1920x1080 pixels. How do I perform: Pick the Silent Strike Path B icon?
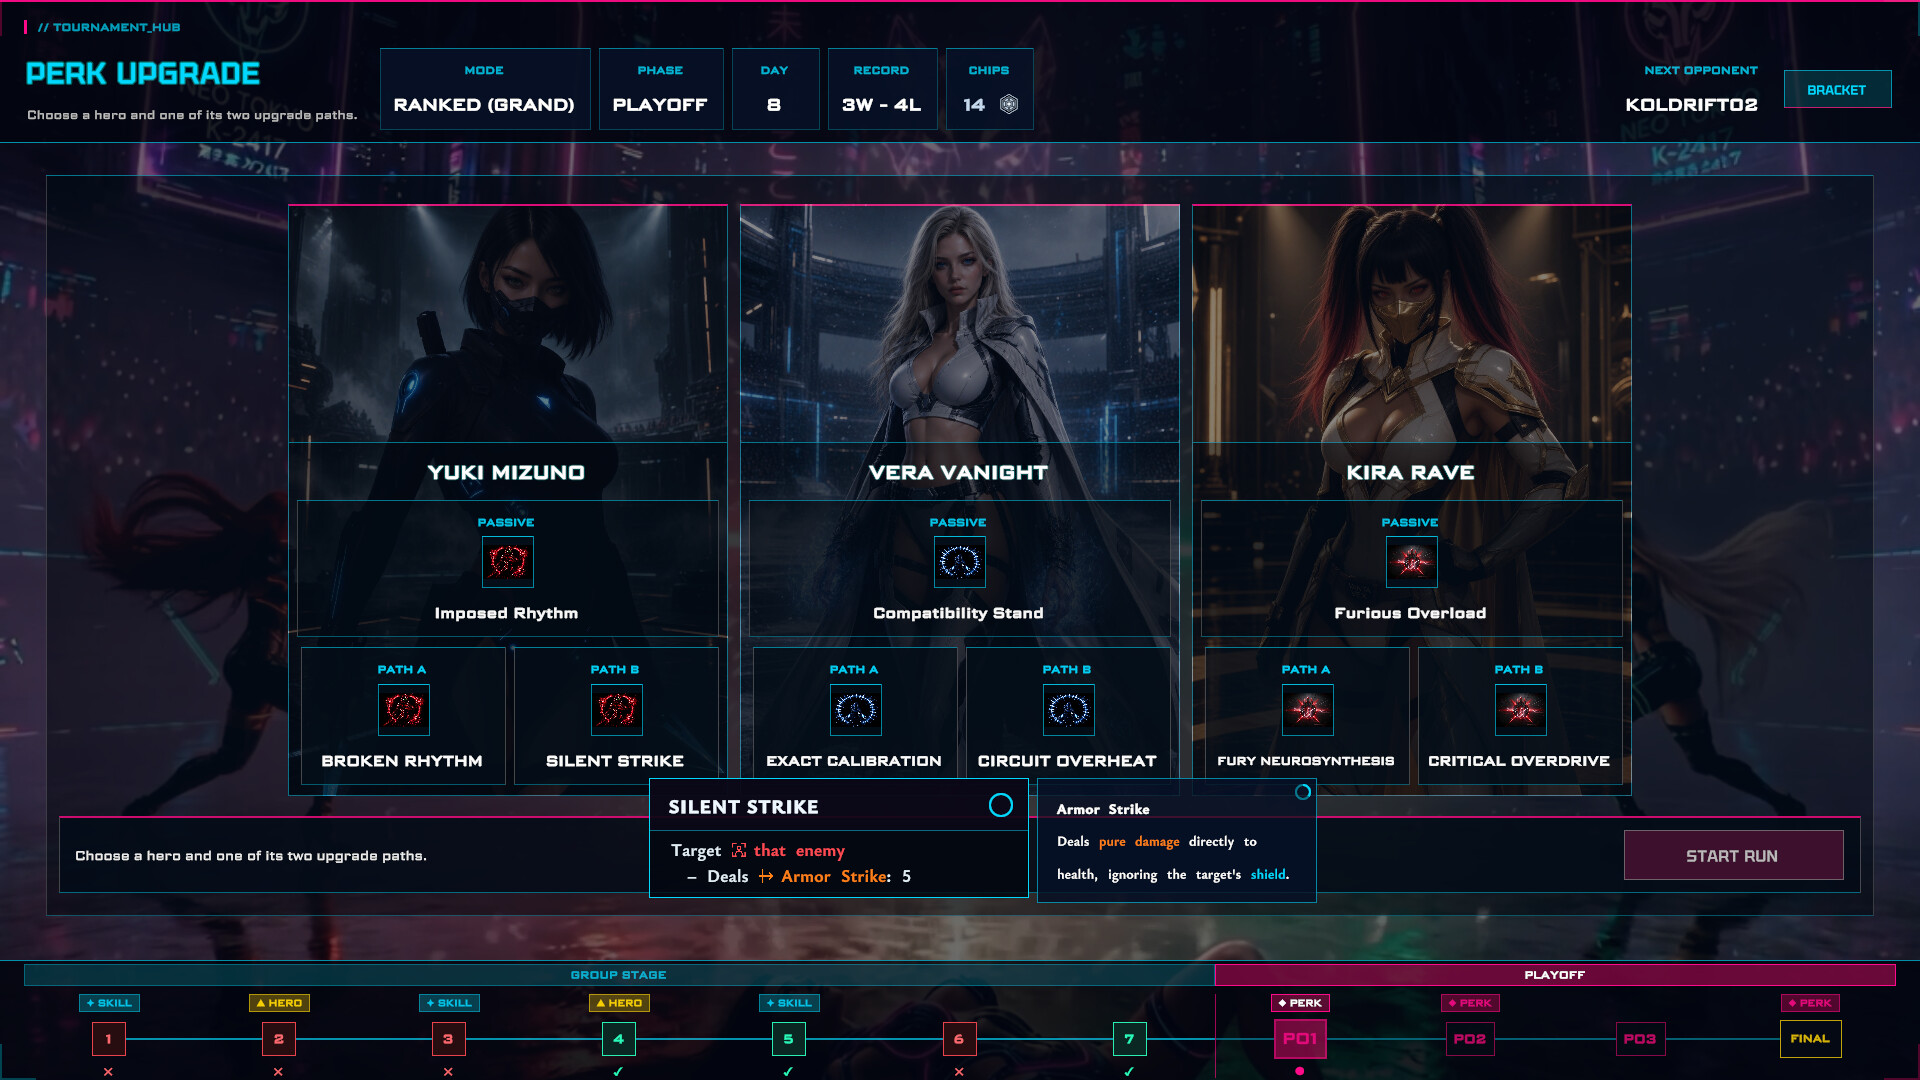[616, 709]
